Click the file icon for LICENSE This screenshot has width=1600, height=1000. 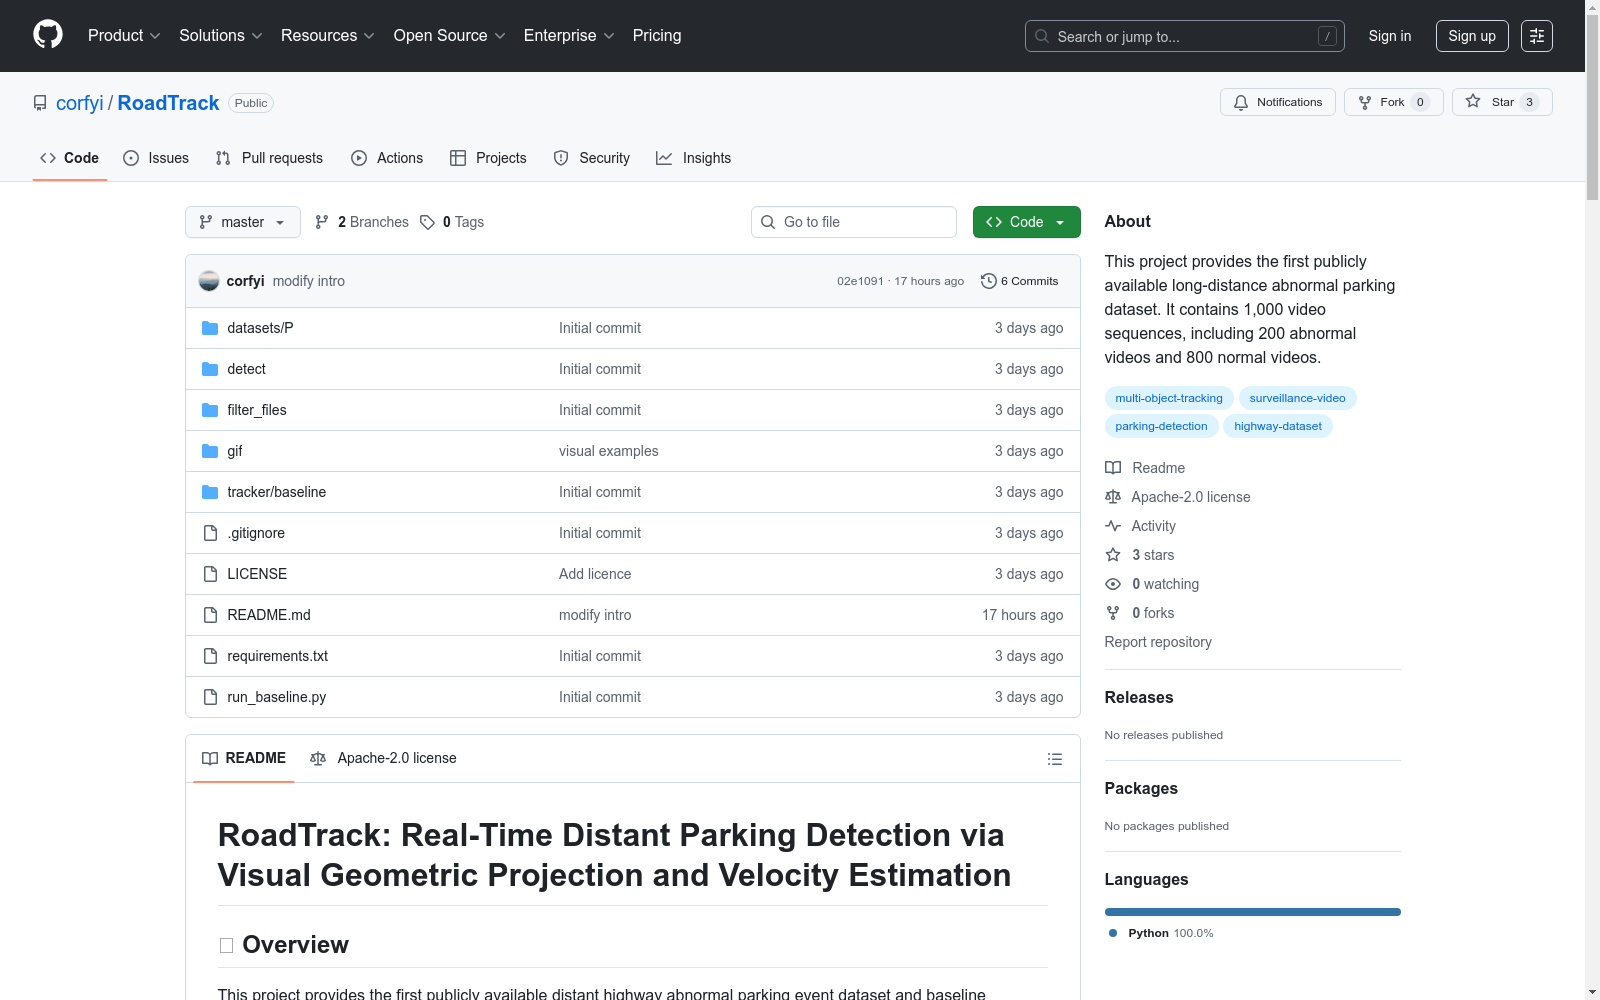tap(210, 574)
